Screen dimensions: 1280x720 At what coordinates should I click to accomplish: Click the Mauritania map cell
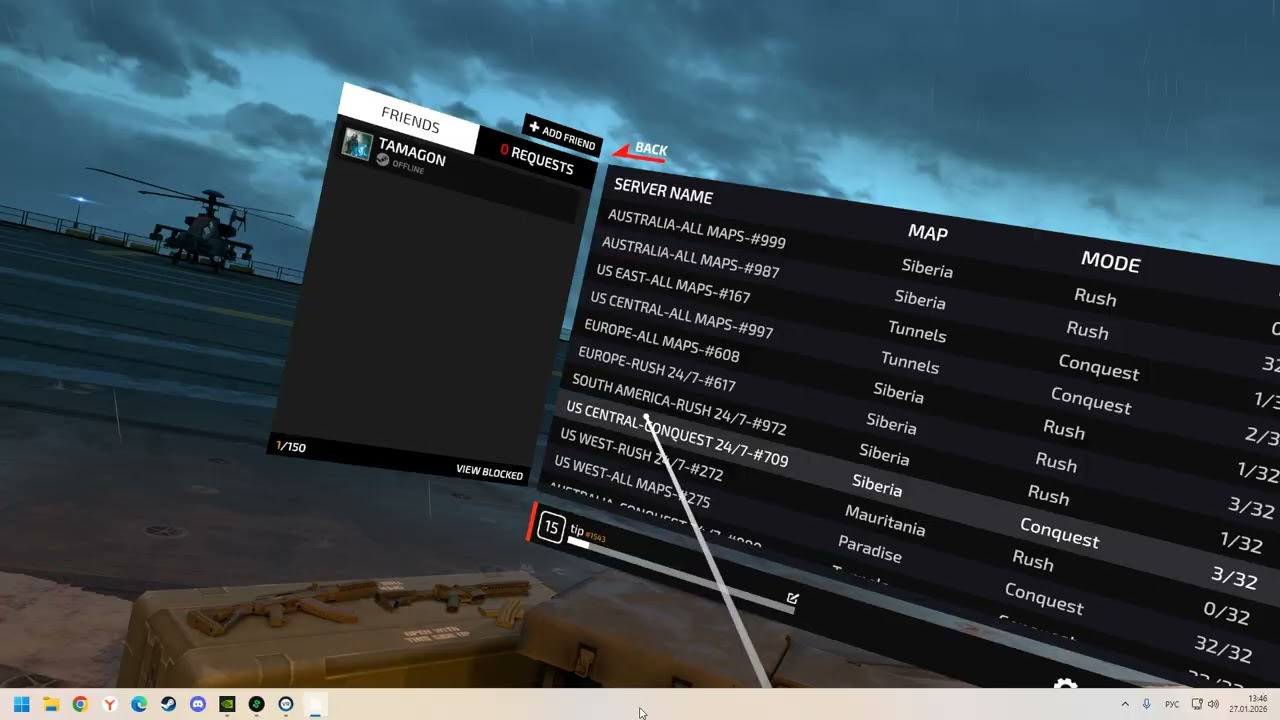(x=885, y=520)
